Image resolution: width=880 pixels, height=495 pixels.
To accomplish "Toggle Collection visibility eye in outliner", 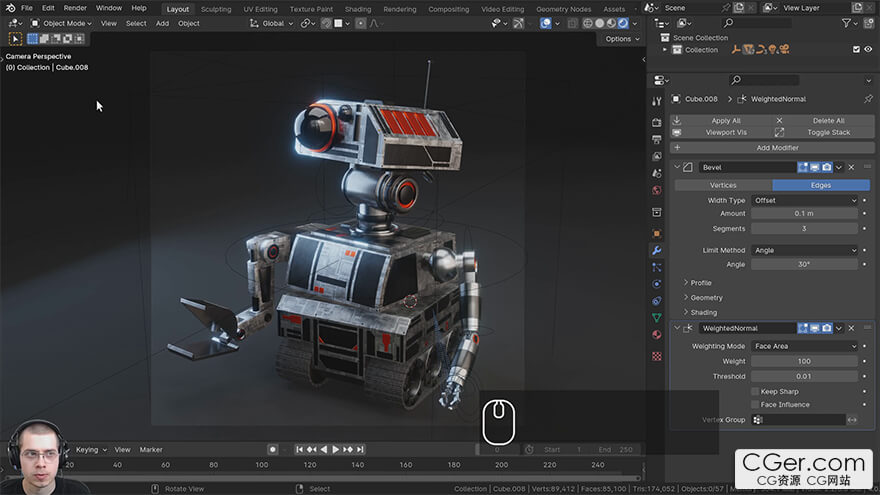I will coord(868,50).
